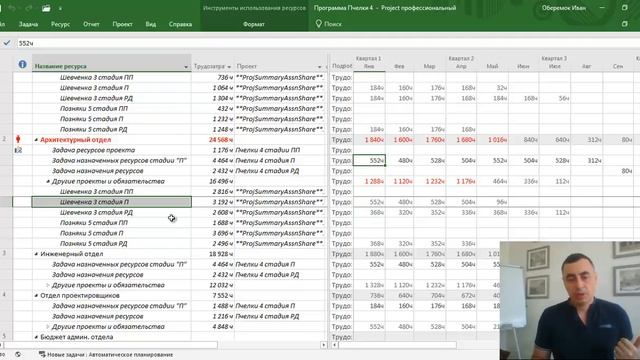This screenshot has width=640, height=360.
Task: Open the Задача ribbon tab
Action: 28,24
